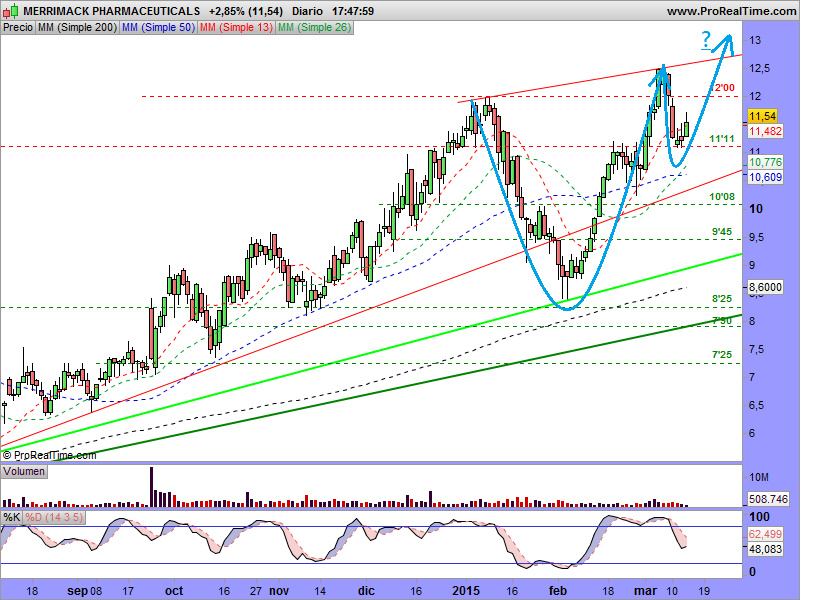Click the %K stochastic label
Screen dimensions: 819x600
[x=11, y=517]
